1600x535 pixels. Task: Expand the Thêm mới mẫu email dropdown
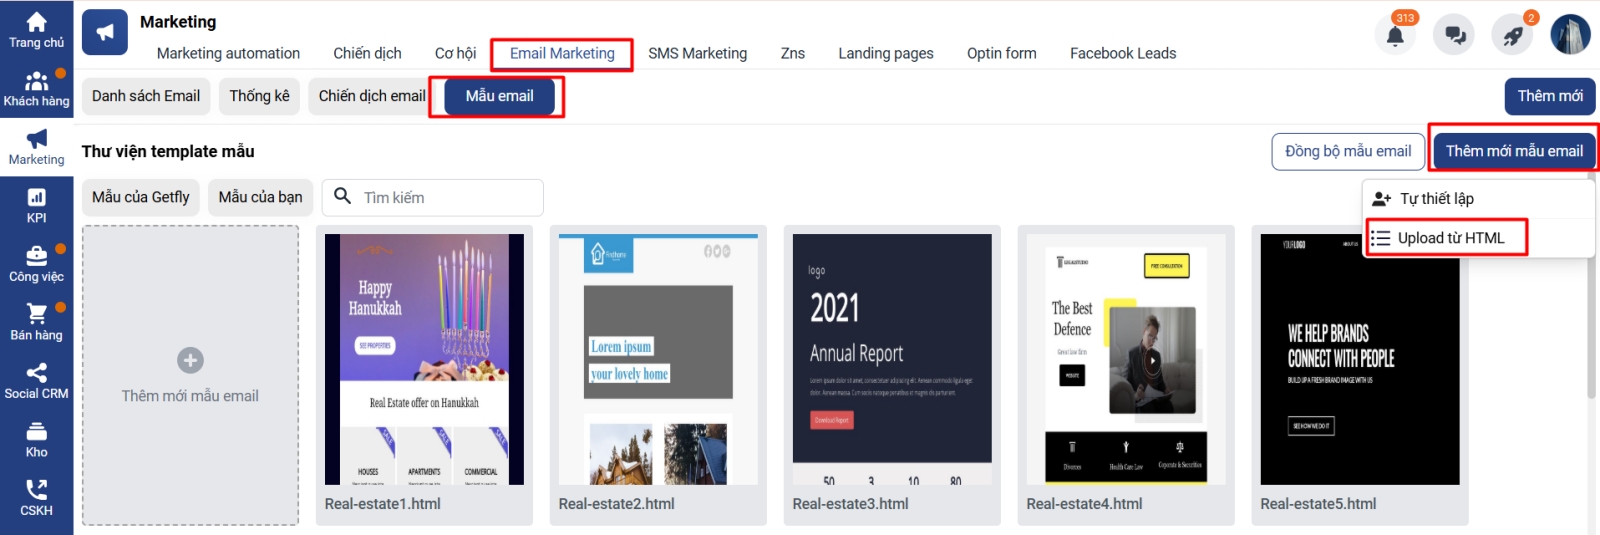coord(1513,151)
